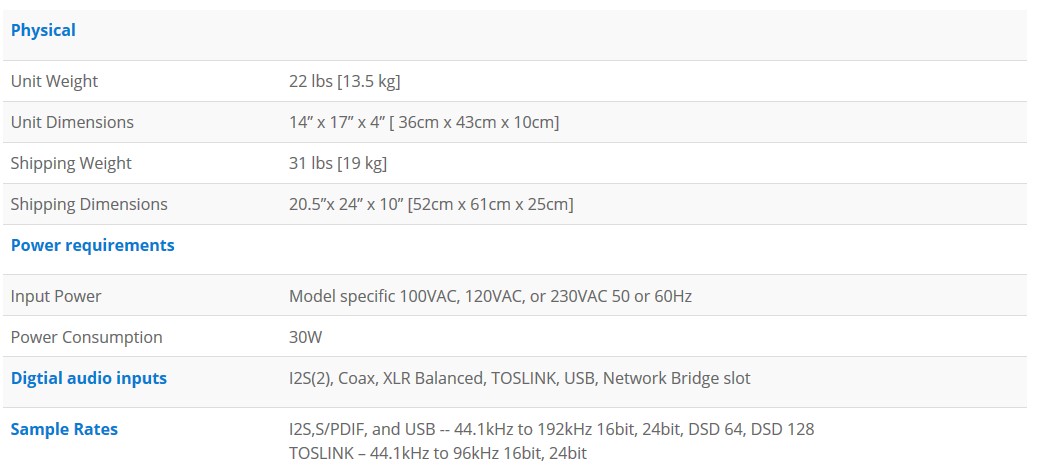The image size is (1046, 469).
Task: Click the 22 lbs [13.5 kg] value
Action: (344, 81)
